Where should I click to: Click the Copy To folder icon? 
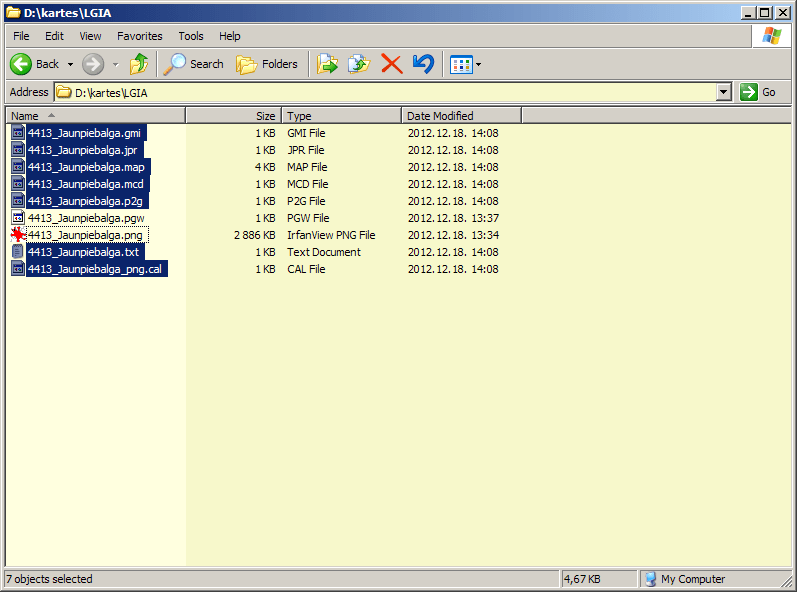359,65
